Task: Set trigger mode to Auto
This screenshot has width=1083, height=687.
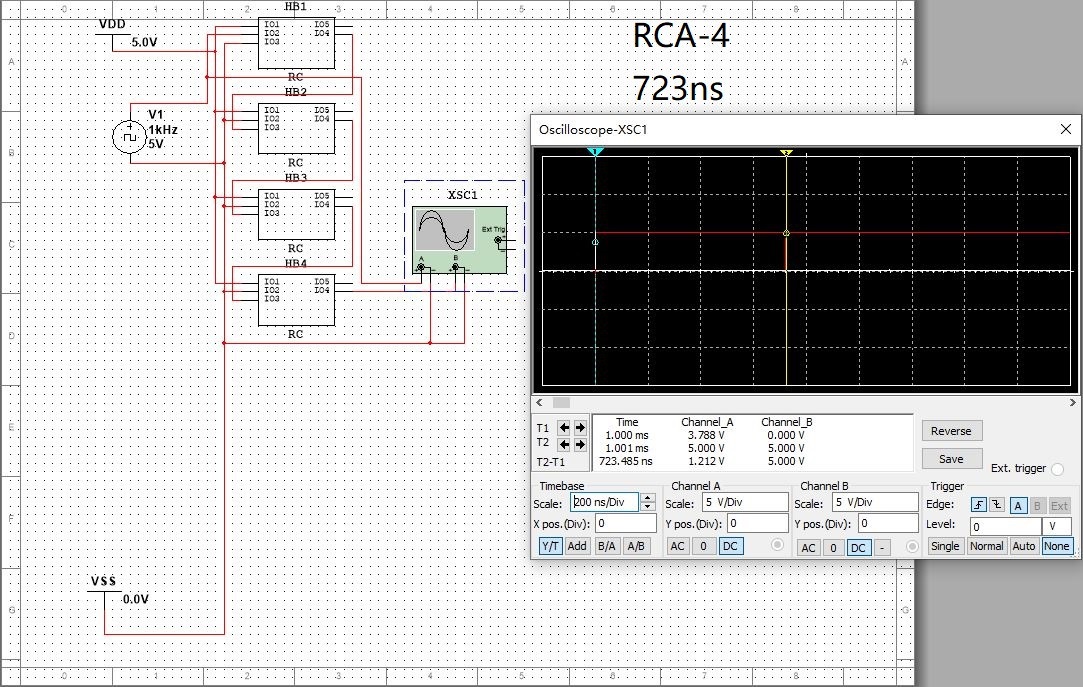Action: click(x=1024, y=546)
